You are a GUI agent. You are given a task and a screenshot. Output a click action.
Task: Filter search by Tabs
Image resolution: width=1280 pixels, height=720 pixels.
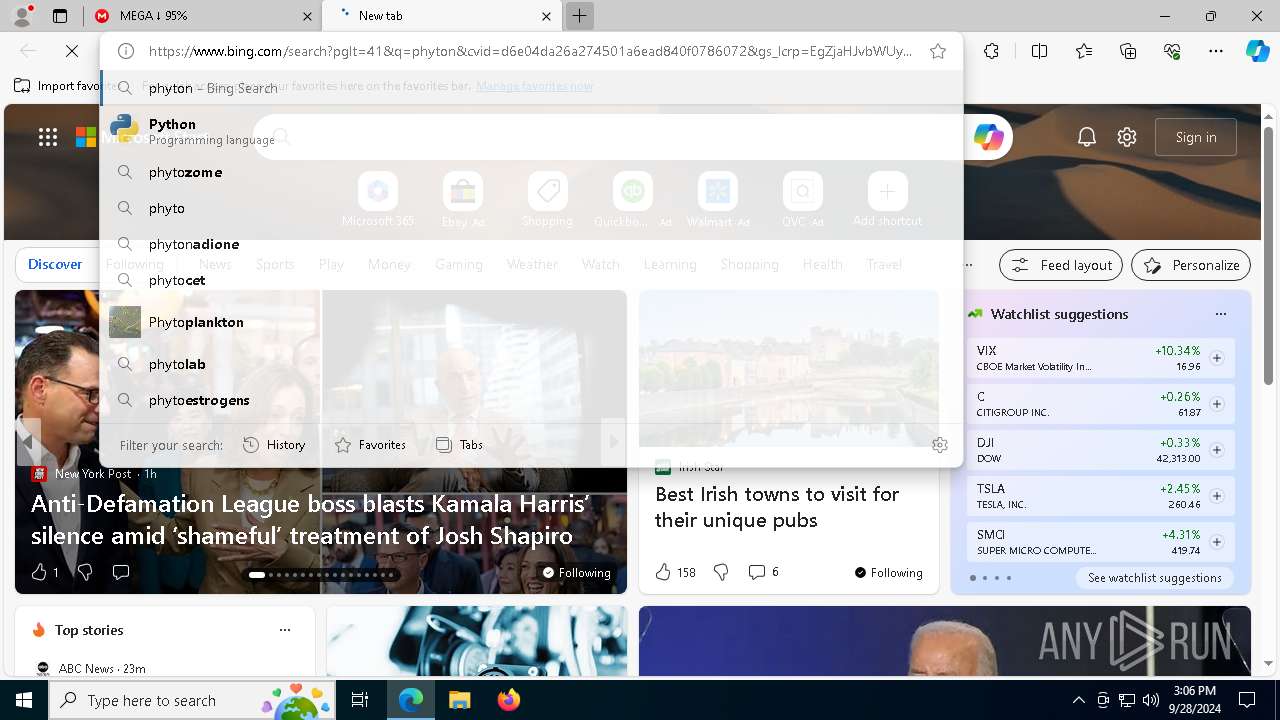click(x=460, y=445)
